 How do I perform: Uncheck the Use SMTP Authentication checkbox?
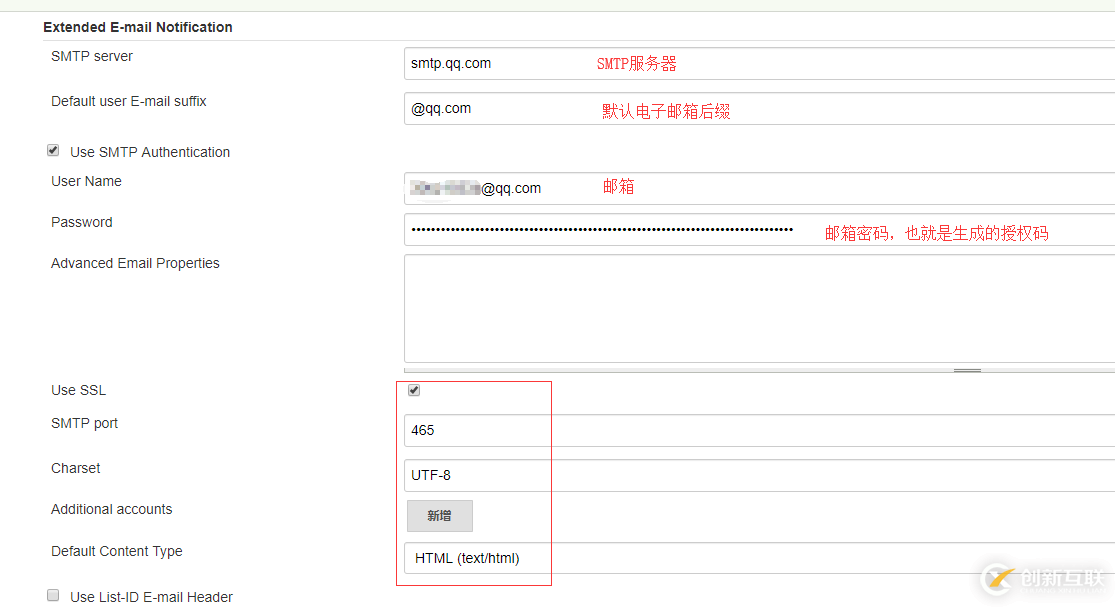click(x=53, y=150)
